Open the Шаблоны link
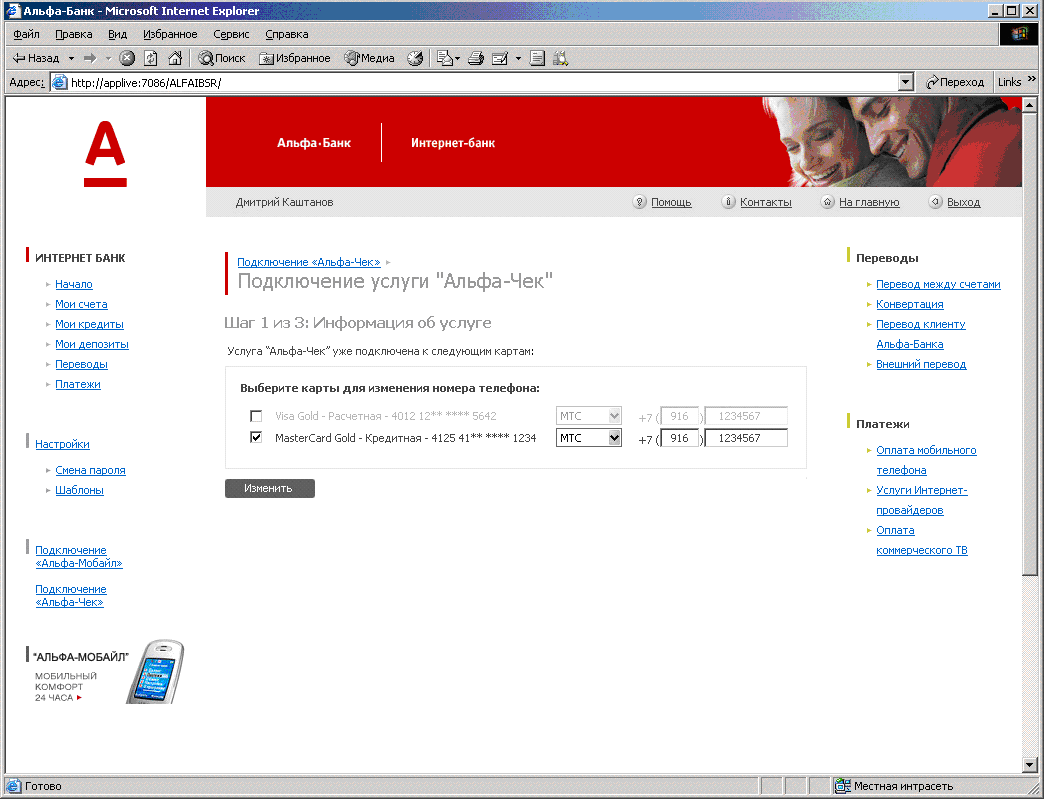 (x=79, y=490)
